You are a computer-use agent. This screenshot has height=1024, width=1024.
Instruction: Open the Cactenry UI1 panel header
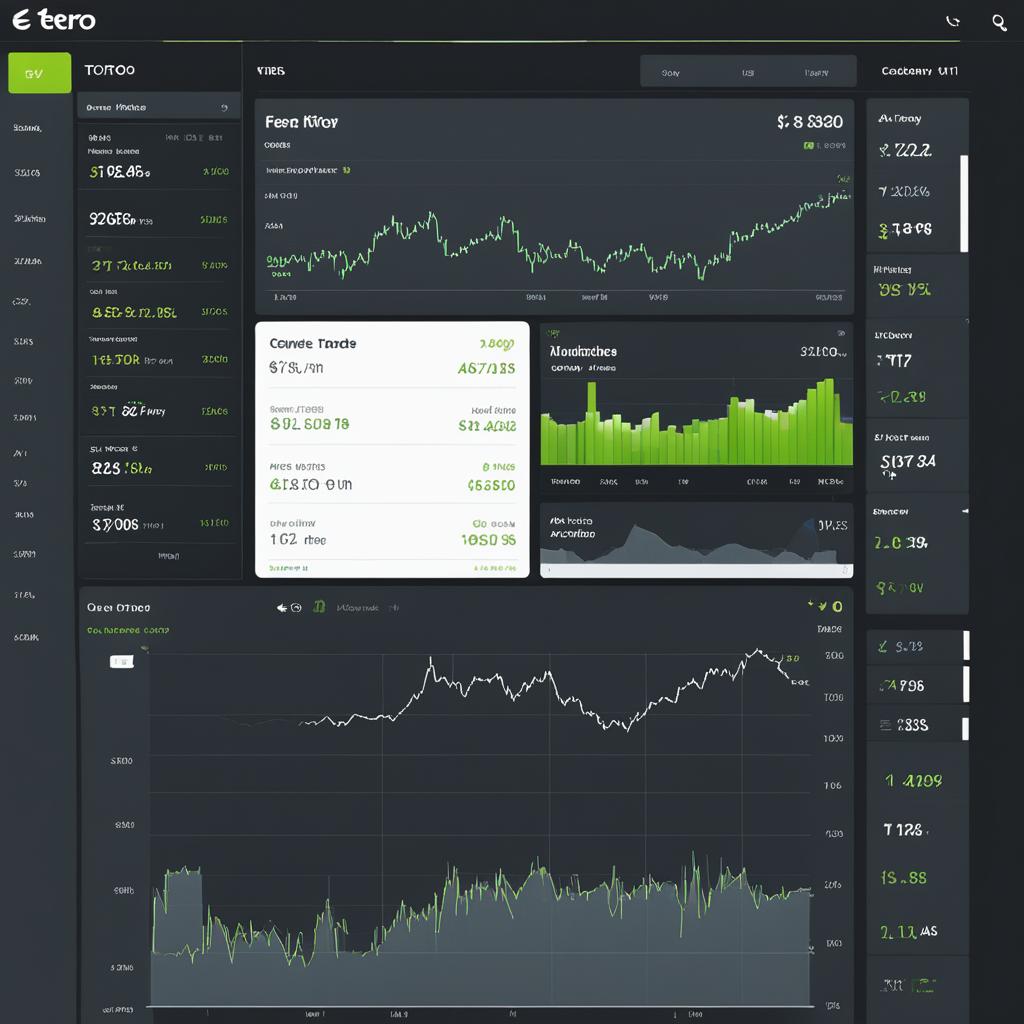(919, 71)
